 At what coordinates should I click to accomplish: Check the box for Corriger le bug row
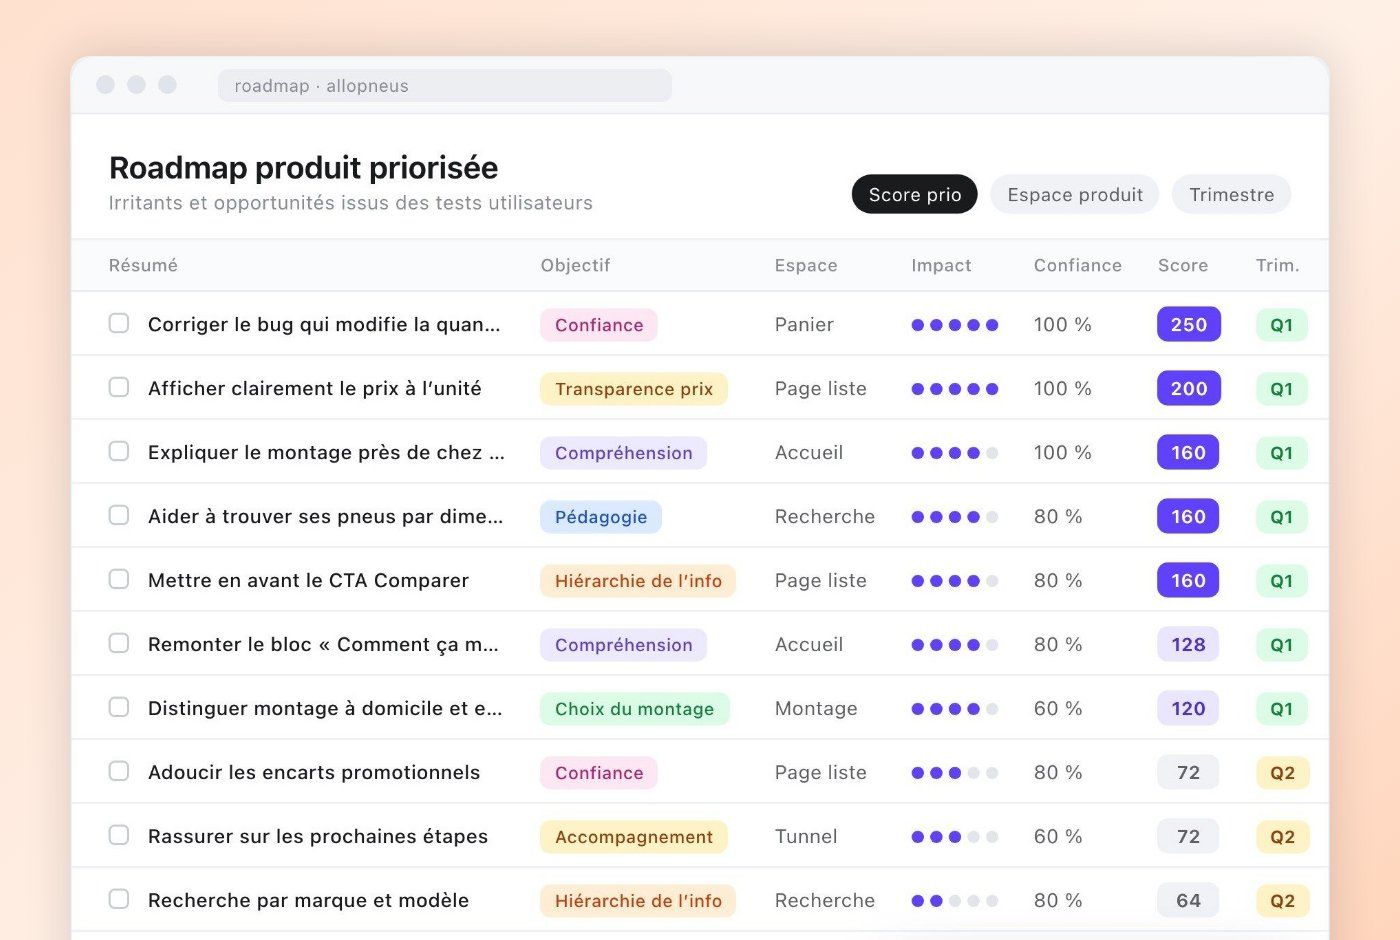click(119, 323)
